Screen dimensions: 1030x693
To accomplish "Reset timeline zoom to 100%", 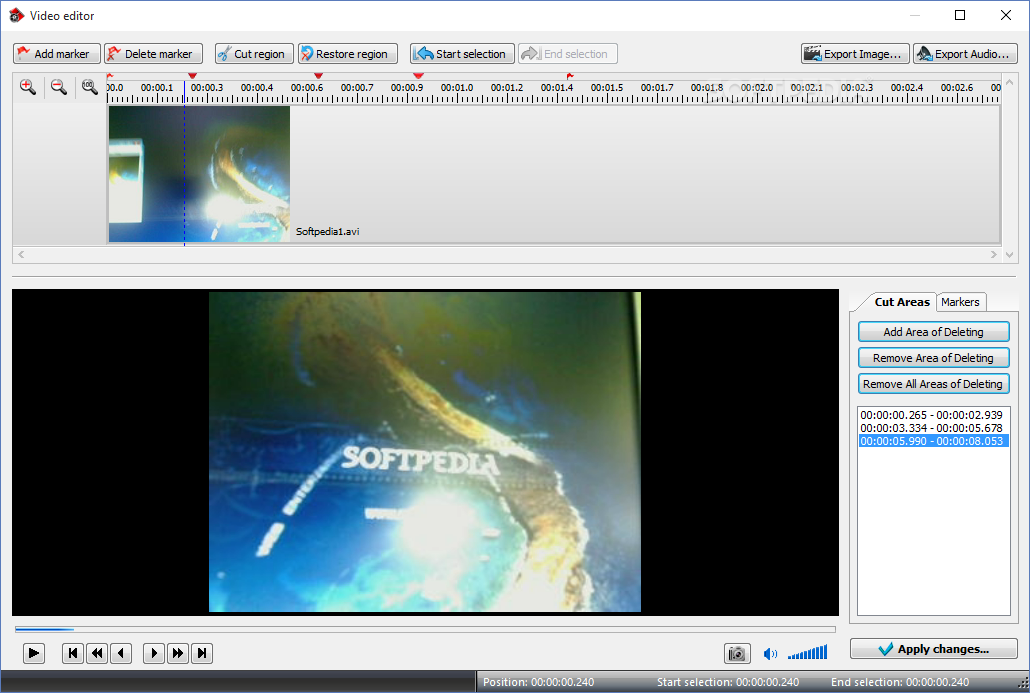I will (89, 87).
